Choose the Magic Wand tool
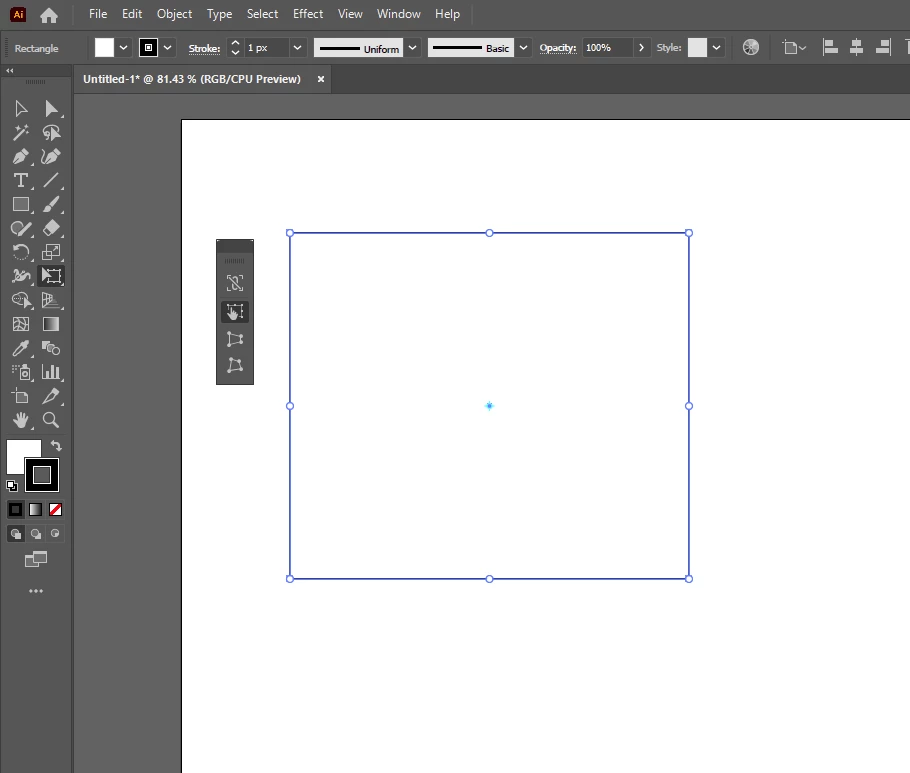Image resolution: width=910 pixels, height=773 pixels. tap(21, 133)
